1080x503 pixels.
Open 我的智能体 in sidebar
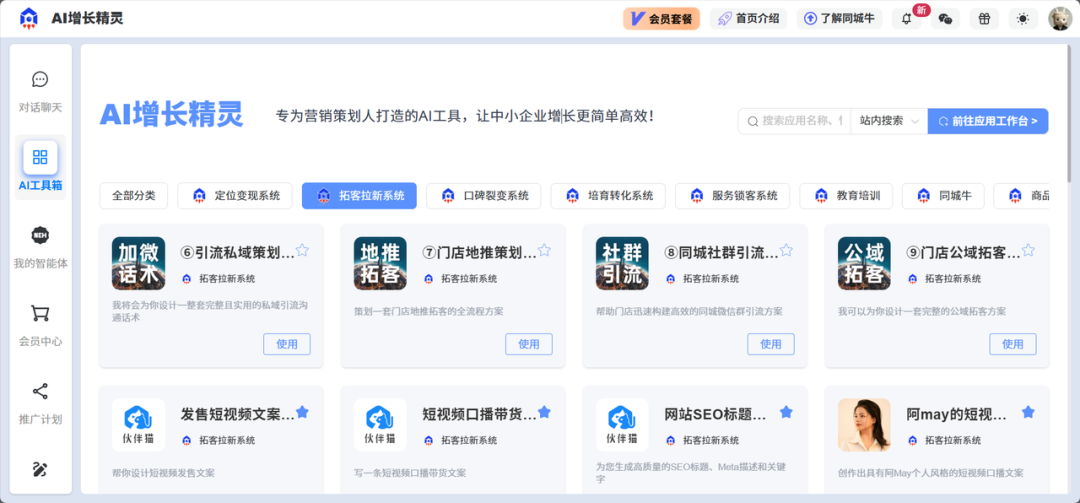[41, 247]
